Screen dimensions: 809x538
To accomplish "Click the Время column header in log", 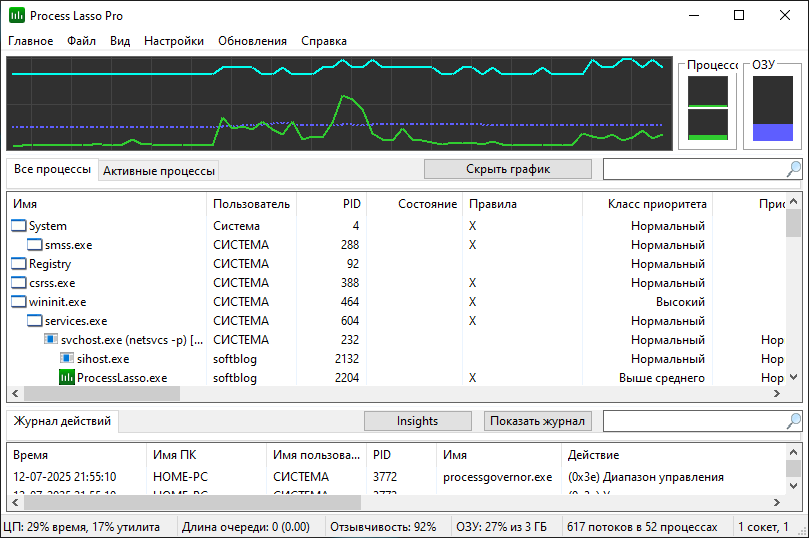I will [77, 455].
